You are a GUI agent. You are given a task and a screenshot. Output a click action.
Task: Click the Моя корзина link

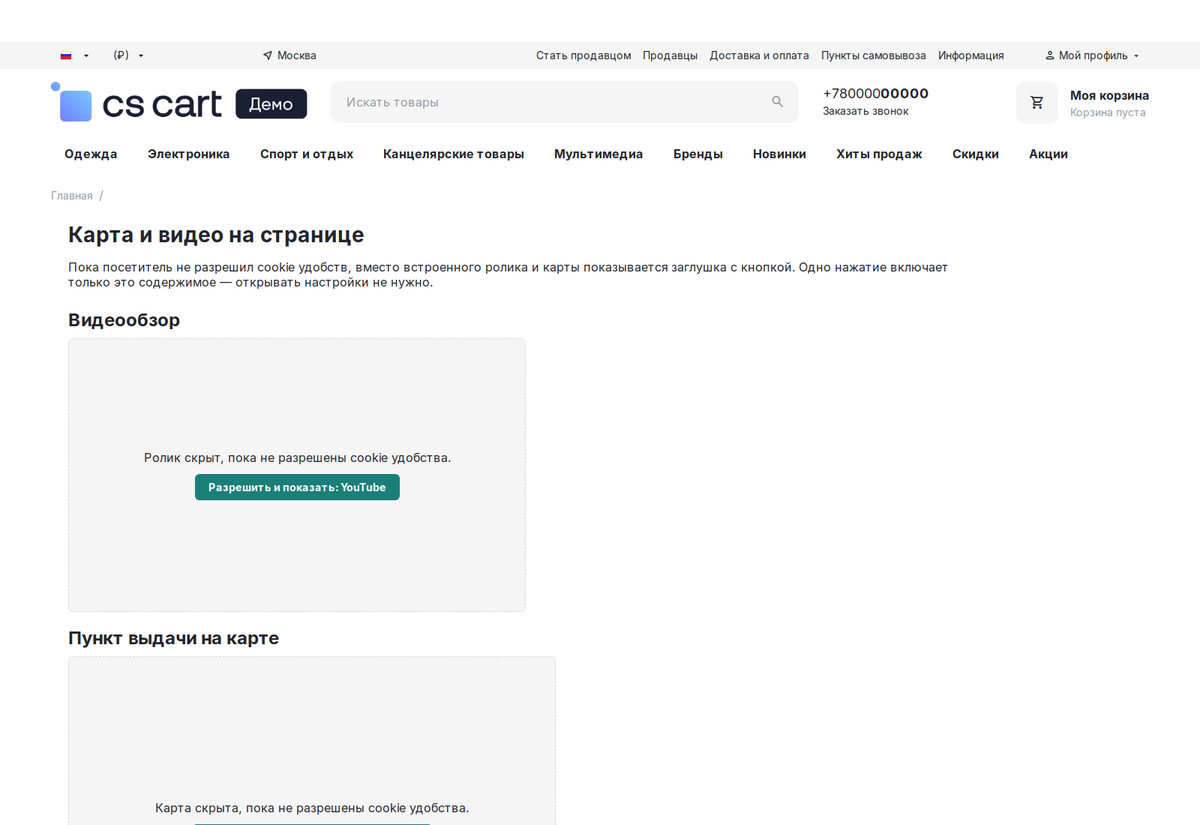[x=1110, y=96]
